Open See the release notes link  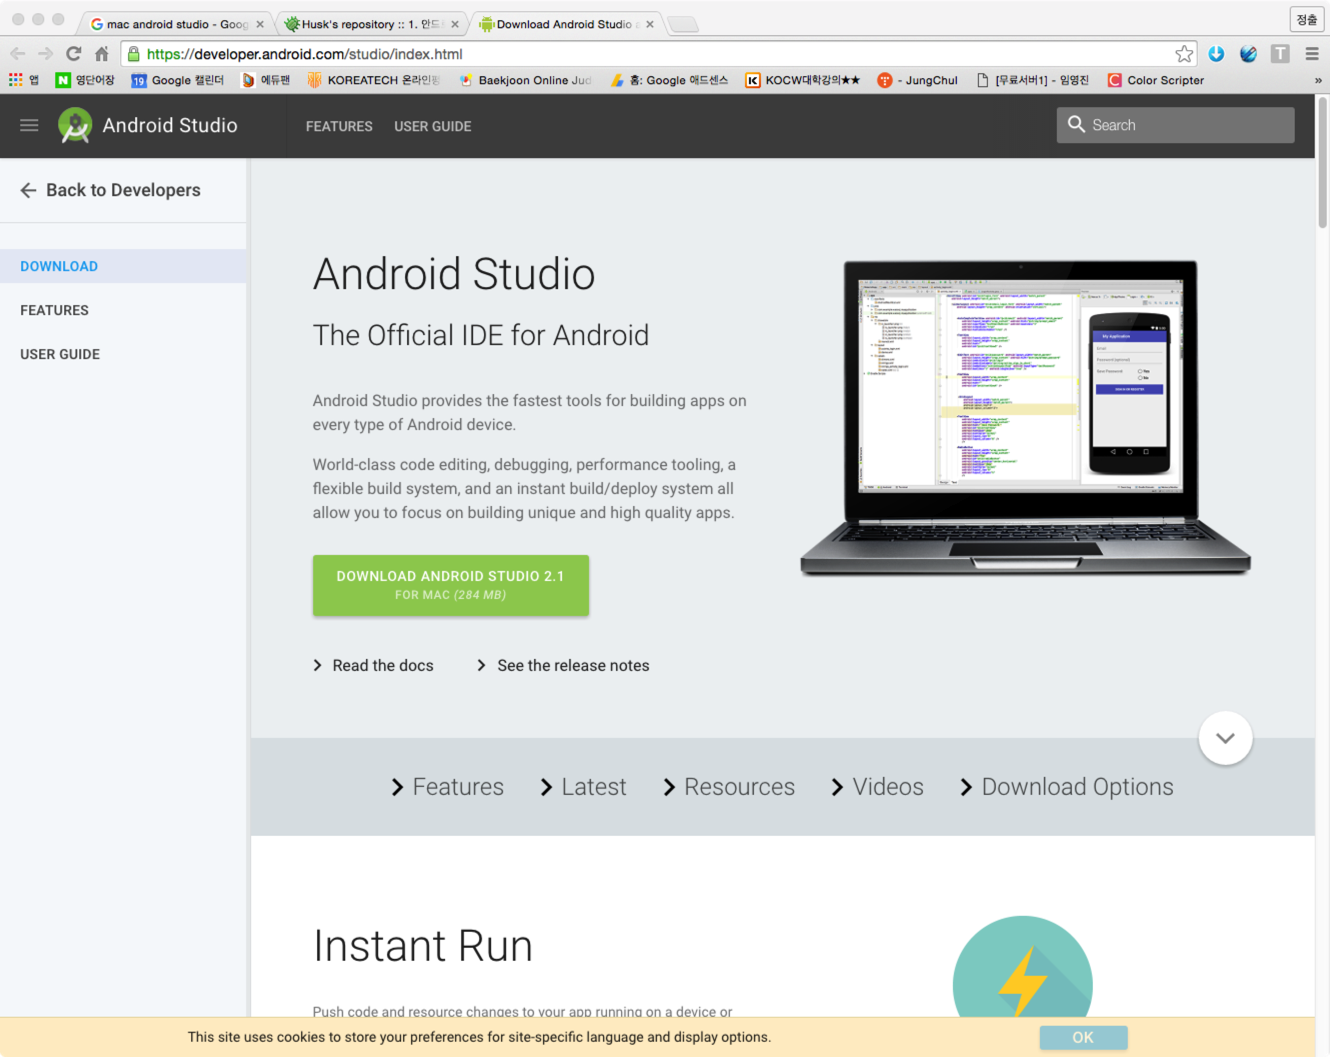coord(563,665)
